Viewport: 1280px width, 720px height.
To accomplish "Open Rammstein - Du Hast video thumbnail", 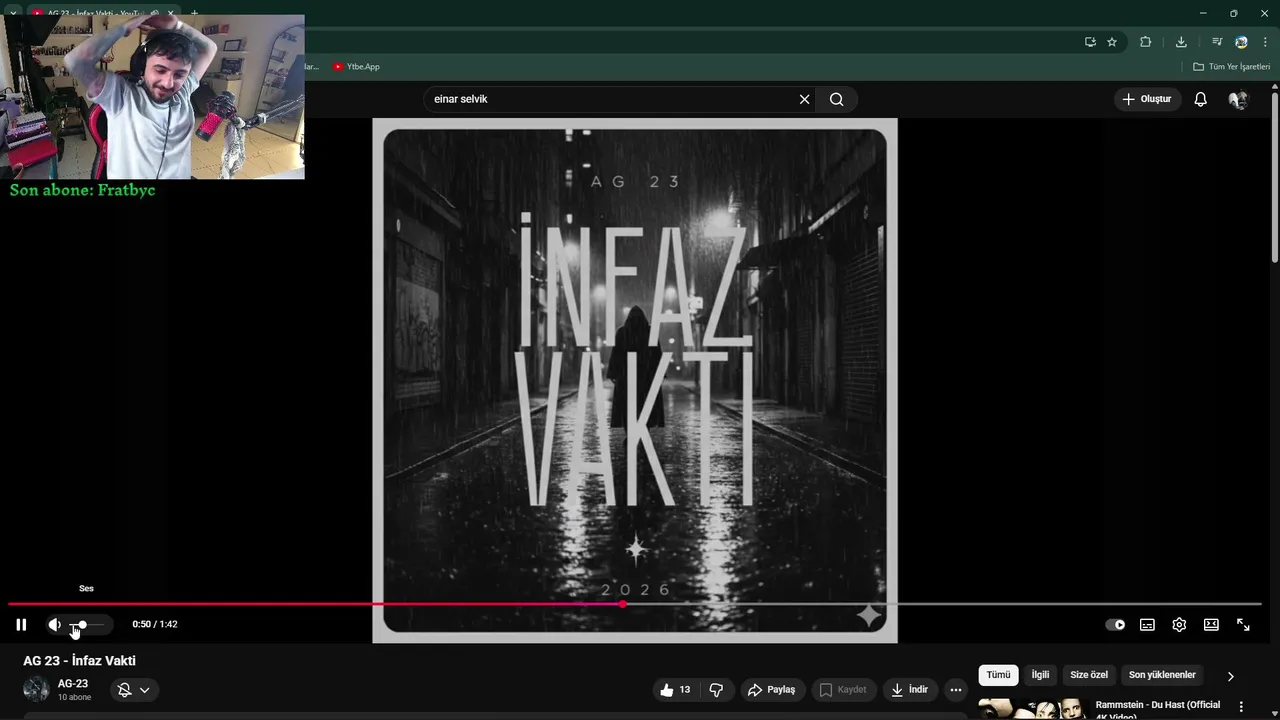I will (1033, 709).
